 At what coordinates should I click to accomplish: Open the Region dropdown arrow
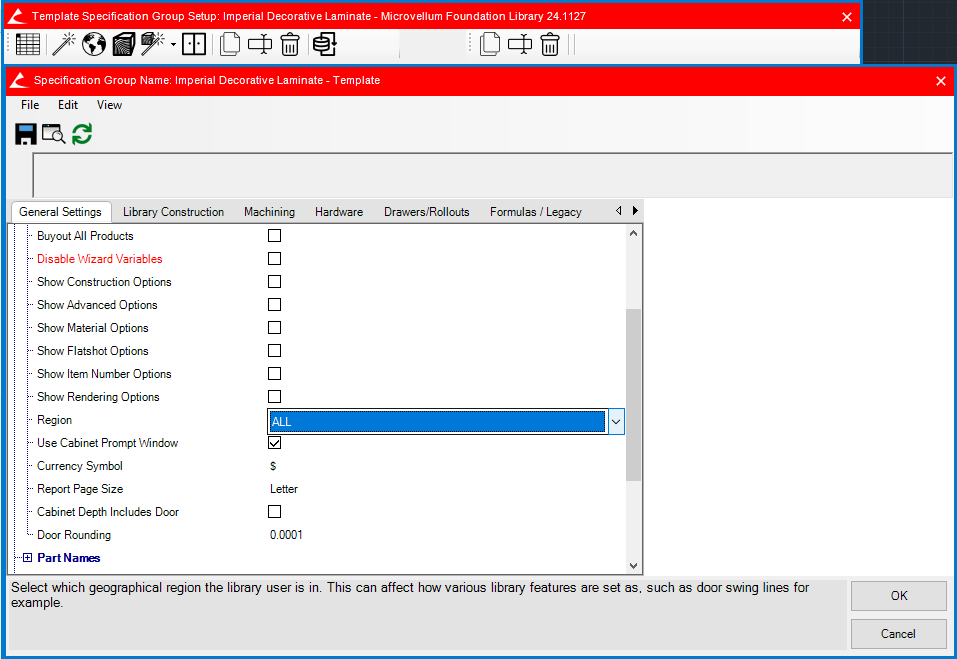click(616, 422)
